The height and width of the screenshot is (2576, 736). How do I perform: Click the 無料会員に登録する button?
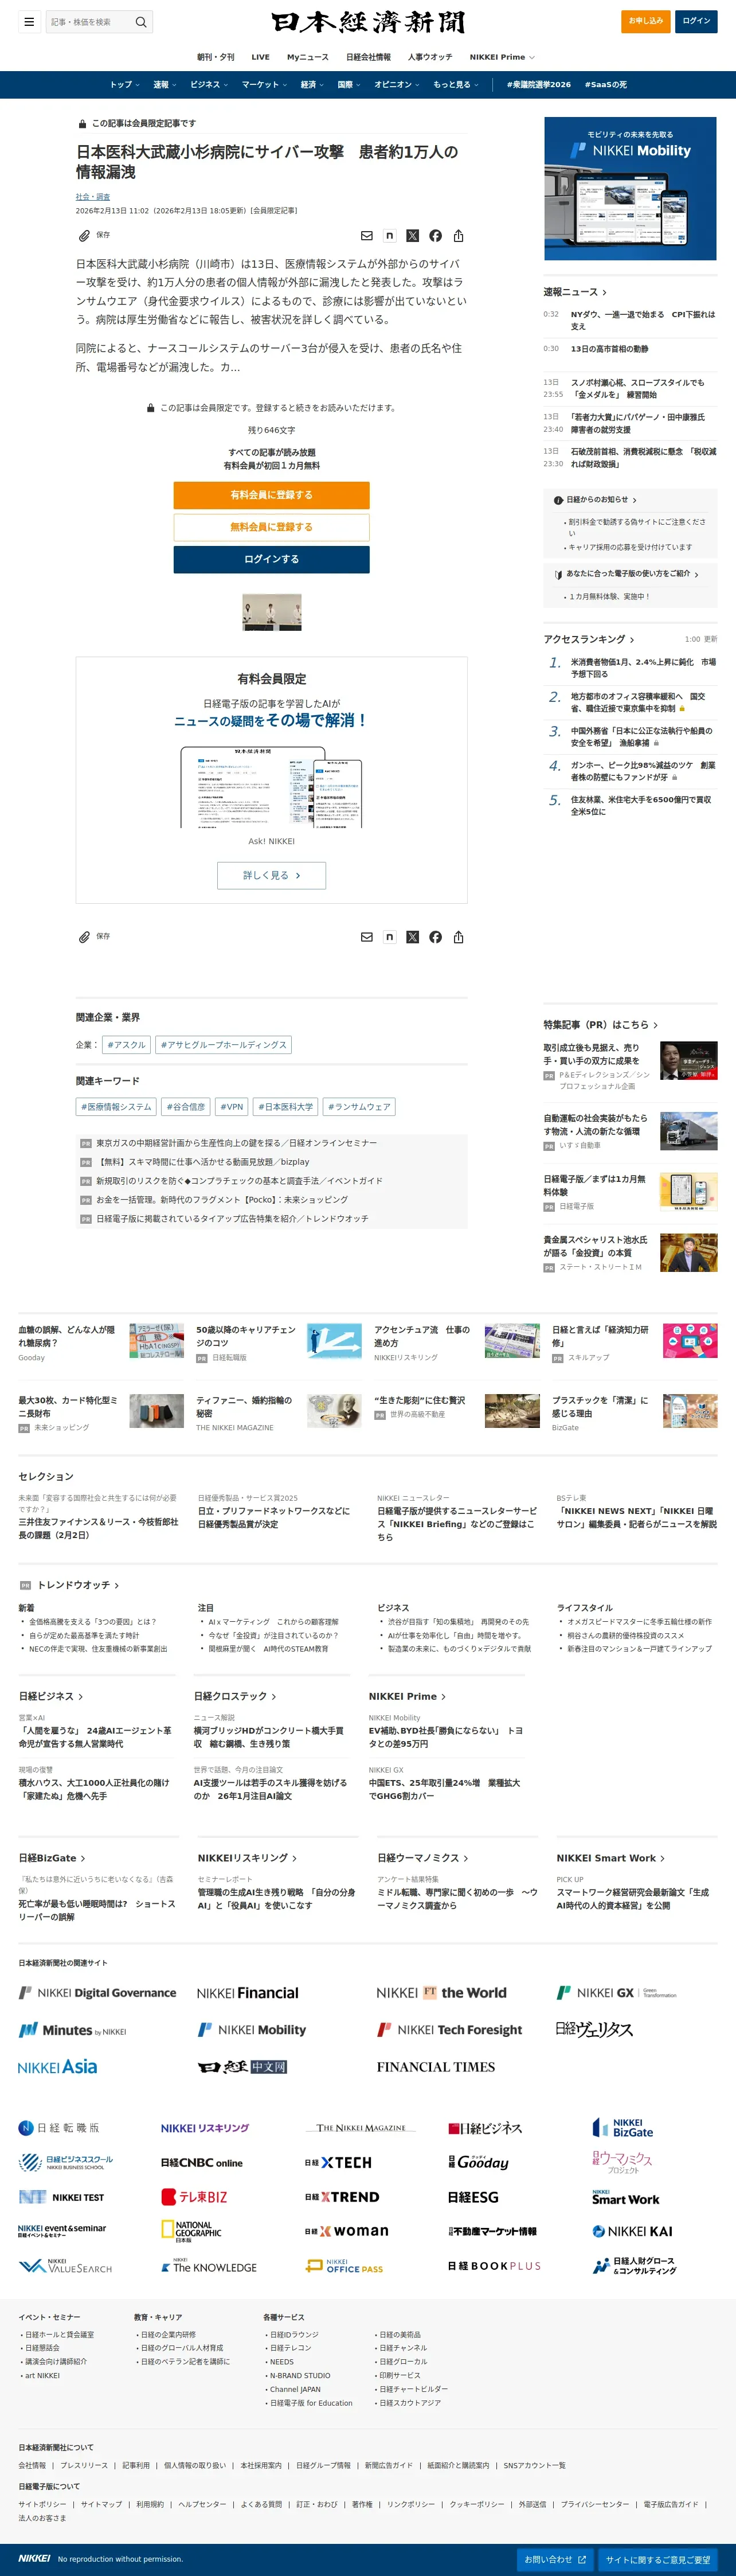point(271,527)
